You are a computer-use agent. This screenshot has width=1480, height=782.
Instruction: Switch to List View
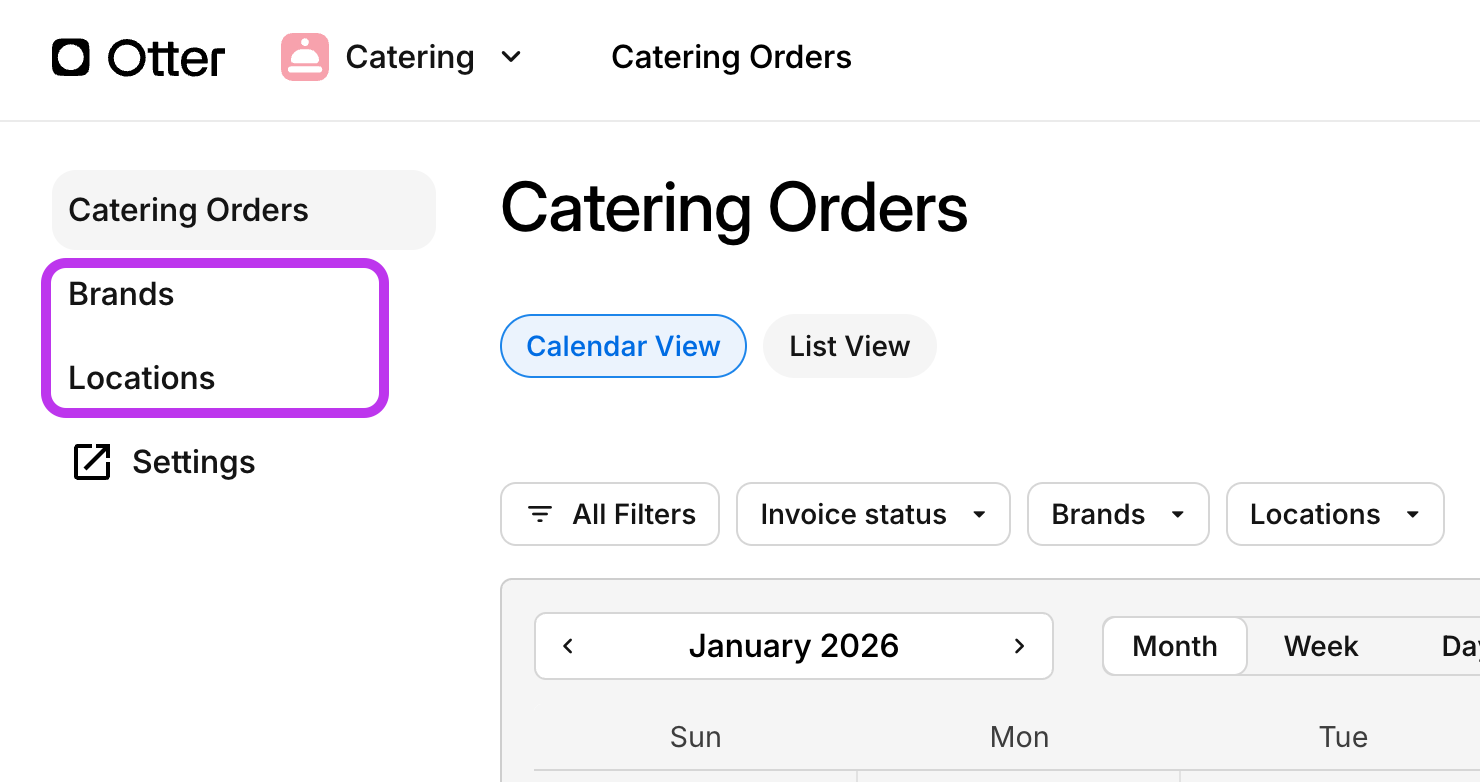pos(849,345)
